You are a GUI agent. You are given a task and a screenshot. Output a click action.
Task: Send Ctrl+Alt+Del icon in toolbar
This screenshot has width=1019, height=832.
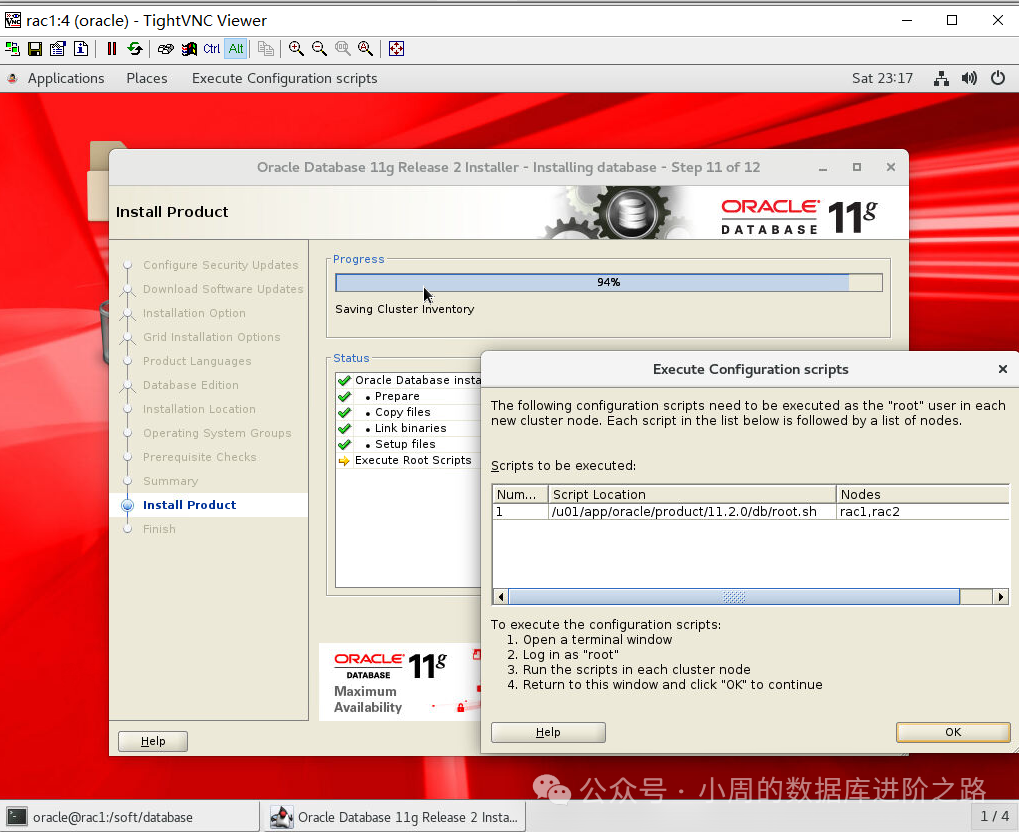point(166,49)
